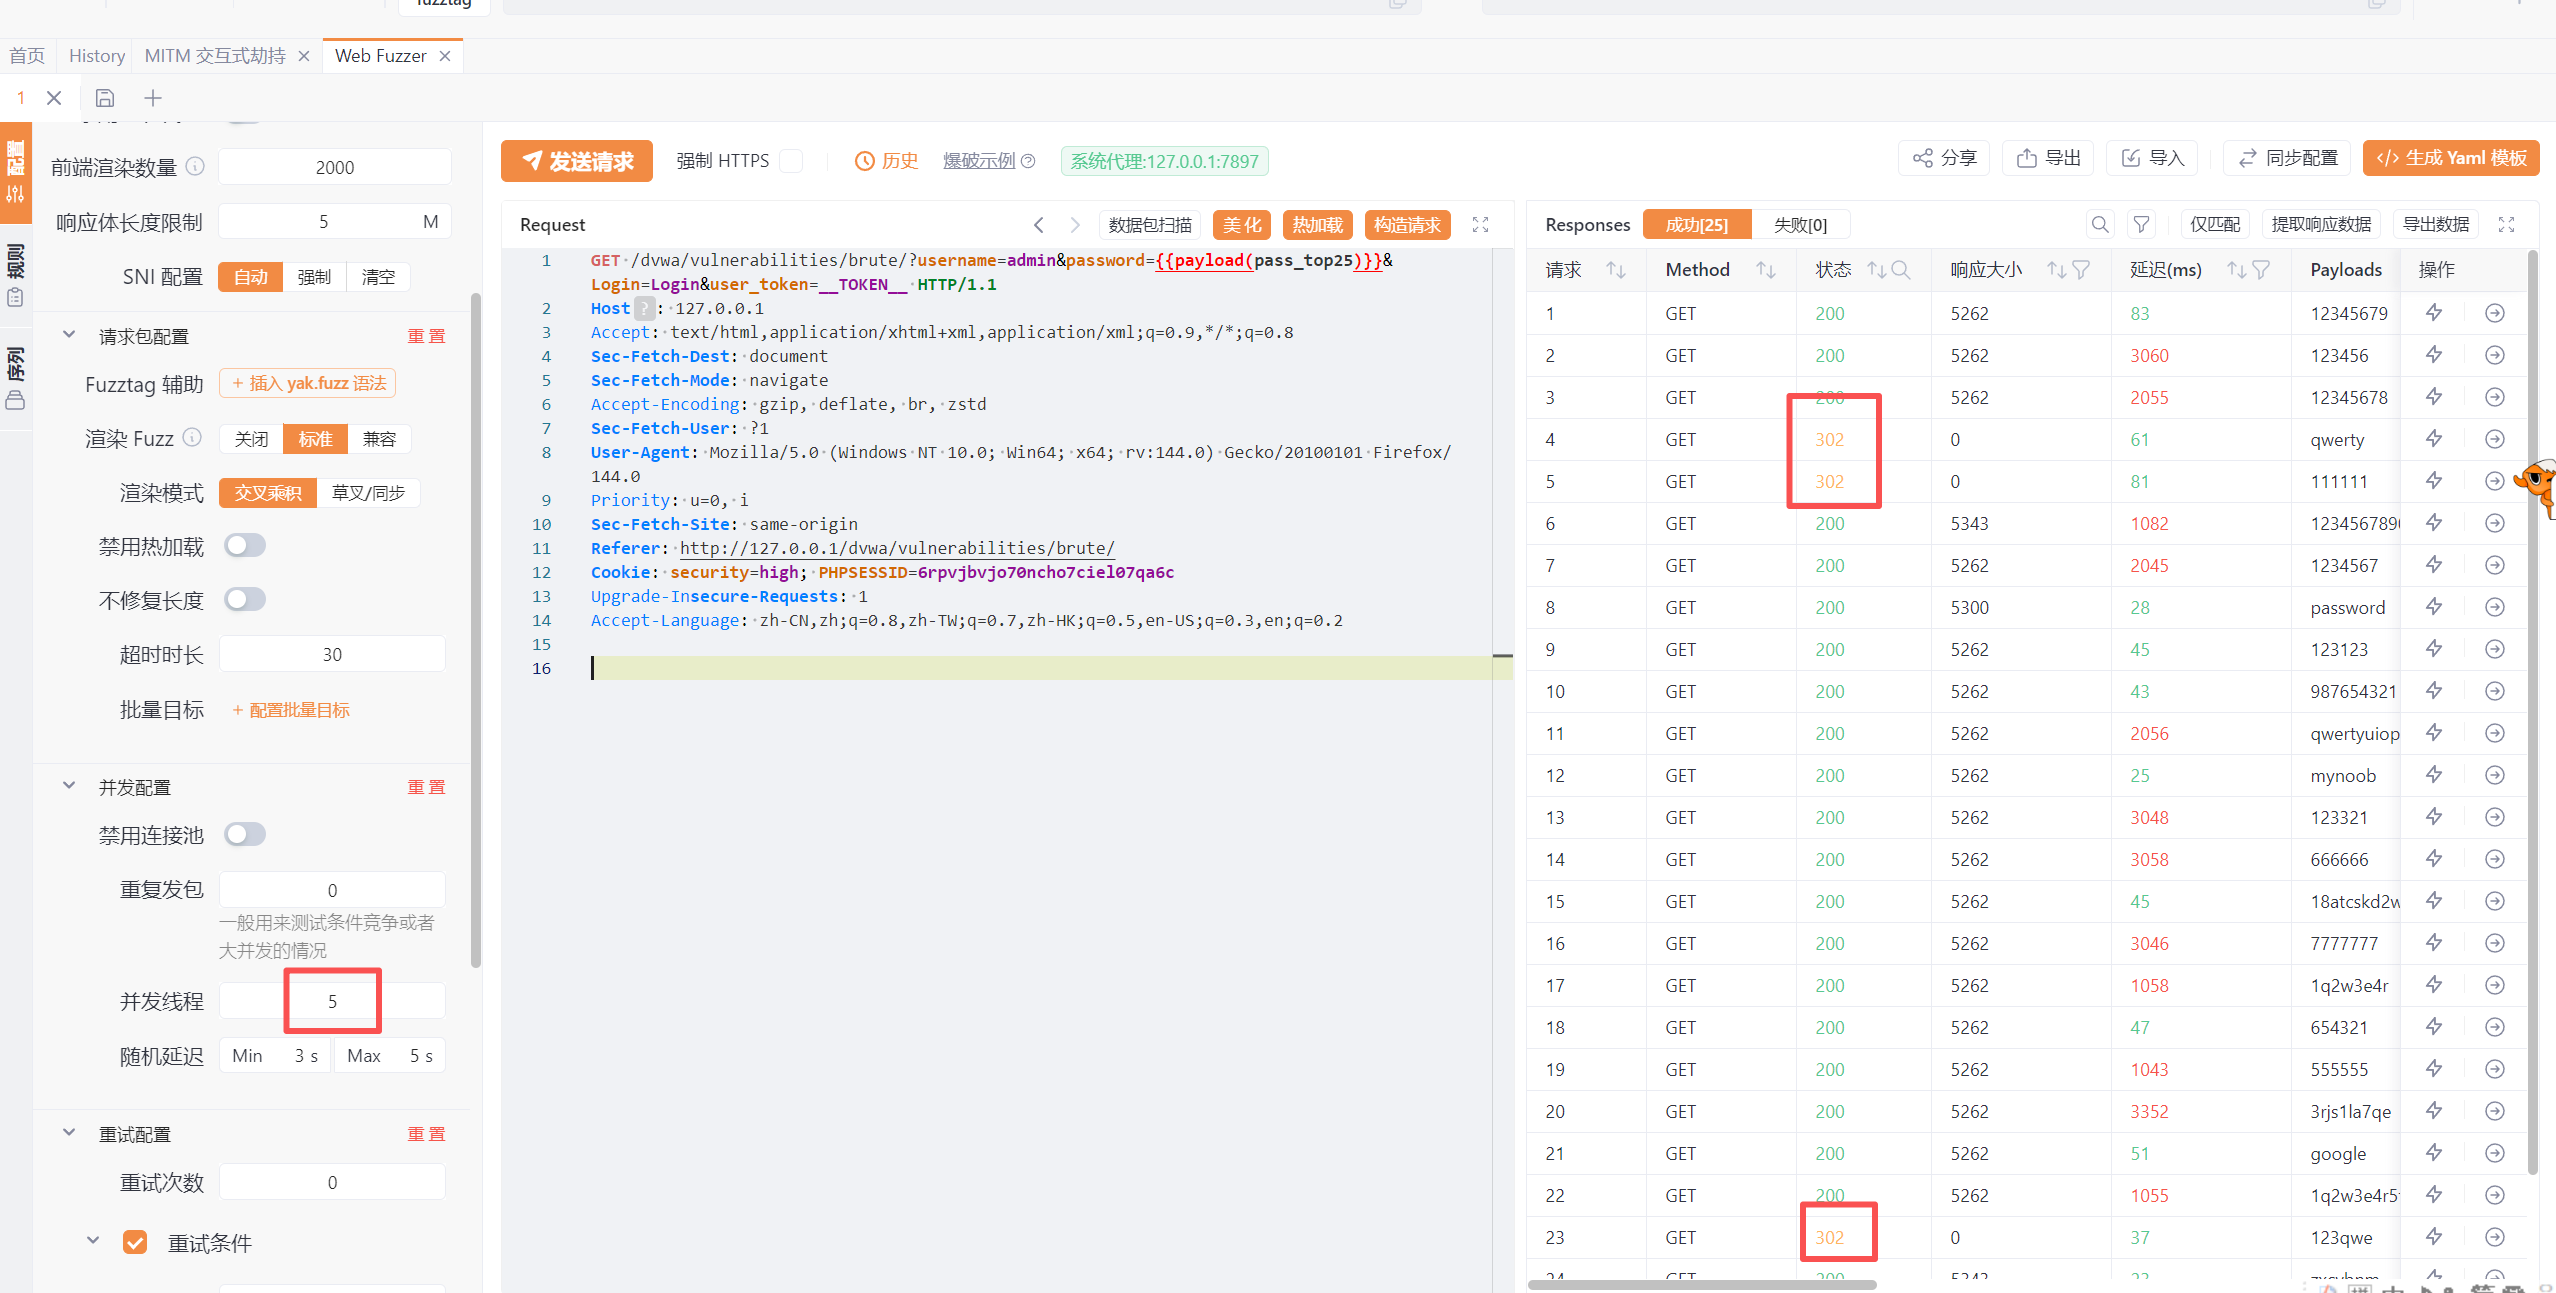Viewport: 2556px width, 1293px height.
Task: Add a new fuzzer page with the plus icon
Action: (x=153, y=98)
